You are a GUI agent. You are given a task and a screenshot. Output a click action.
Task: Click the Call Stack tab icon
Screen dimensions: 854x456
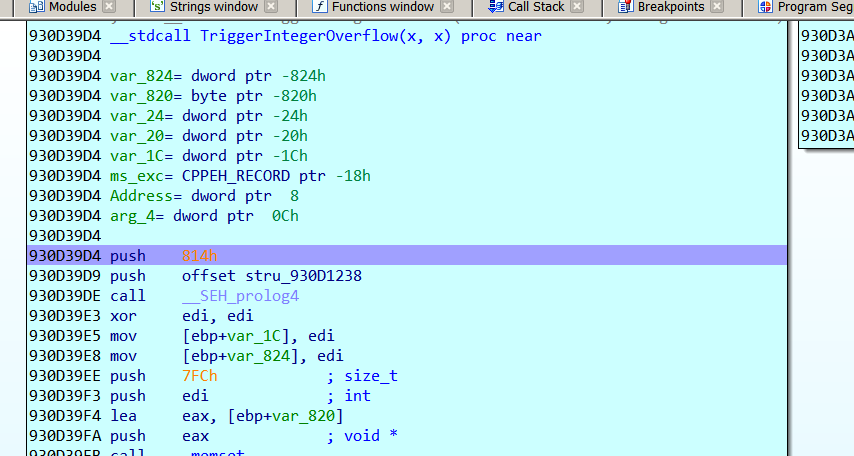[496, 7]
